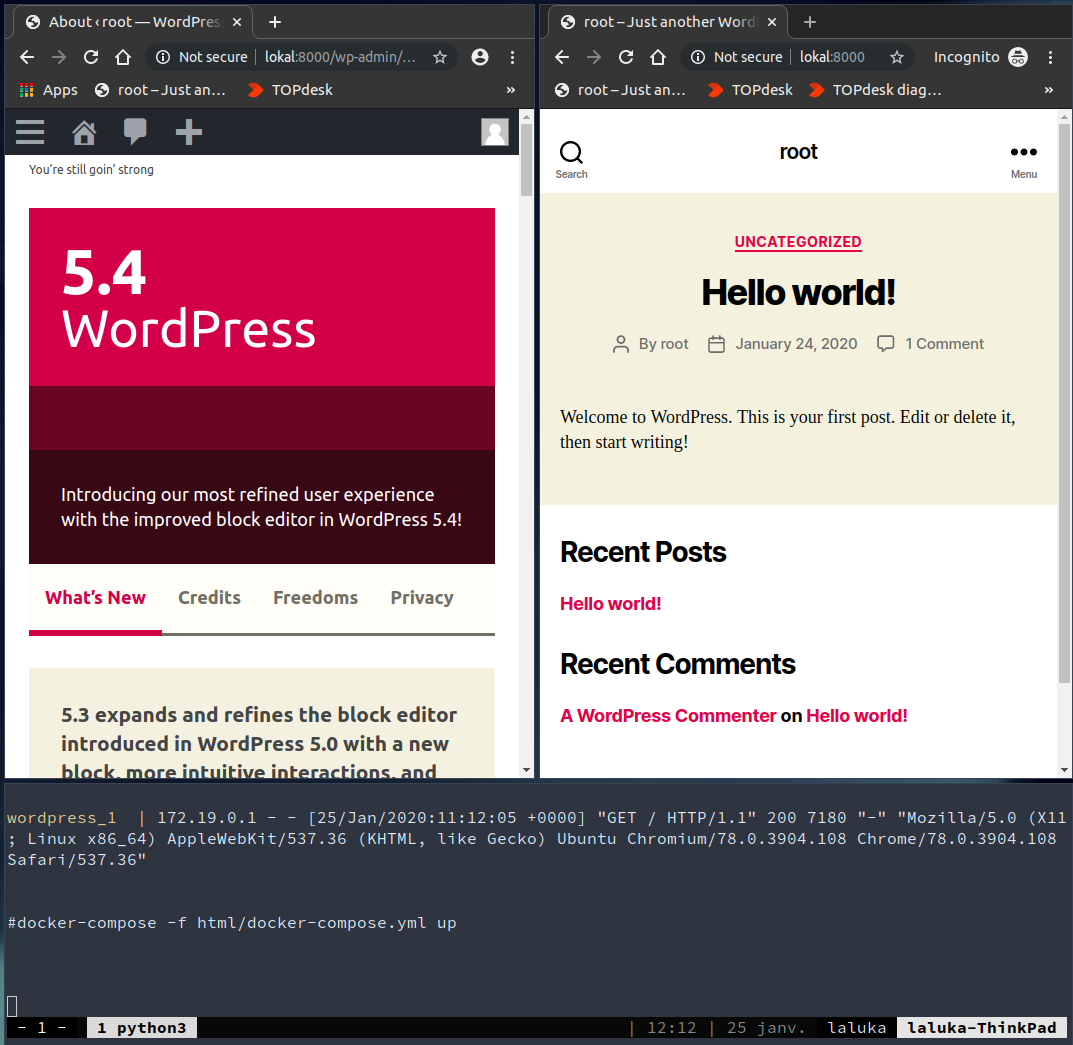Viewport: 1073px width, 1045px height.
Task: Close the root Just another WordPress tab
Action: click(772, 22)
